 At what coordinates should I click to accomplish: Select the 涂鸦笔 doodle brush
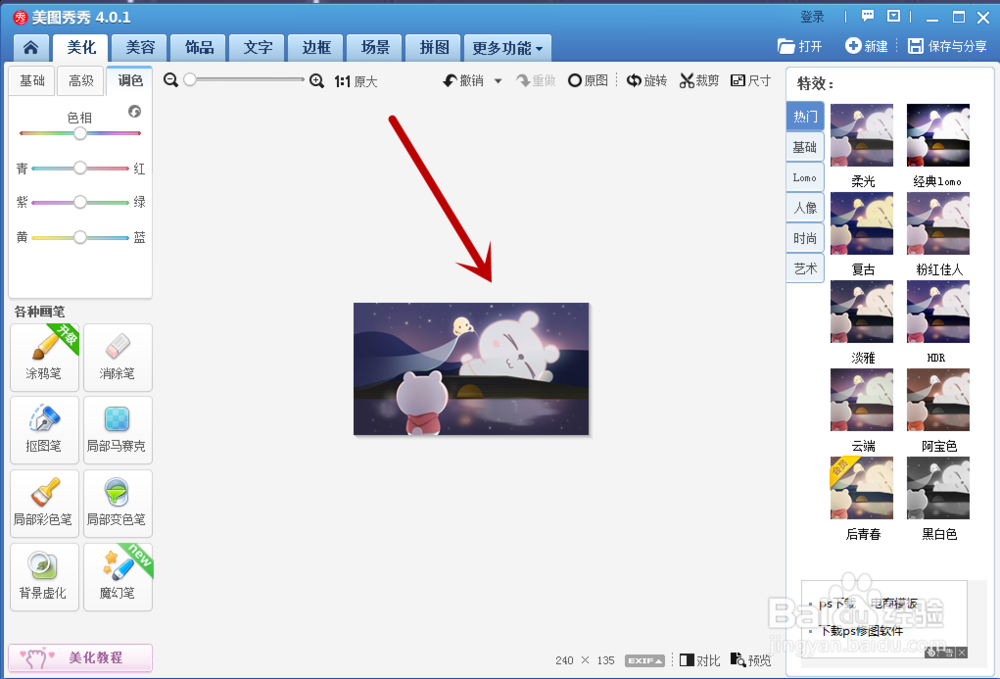click(44, 357)
